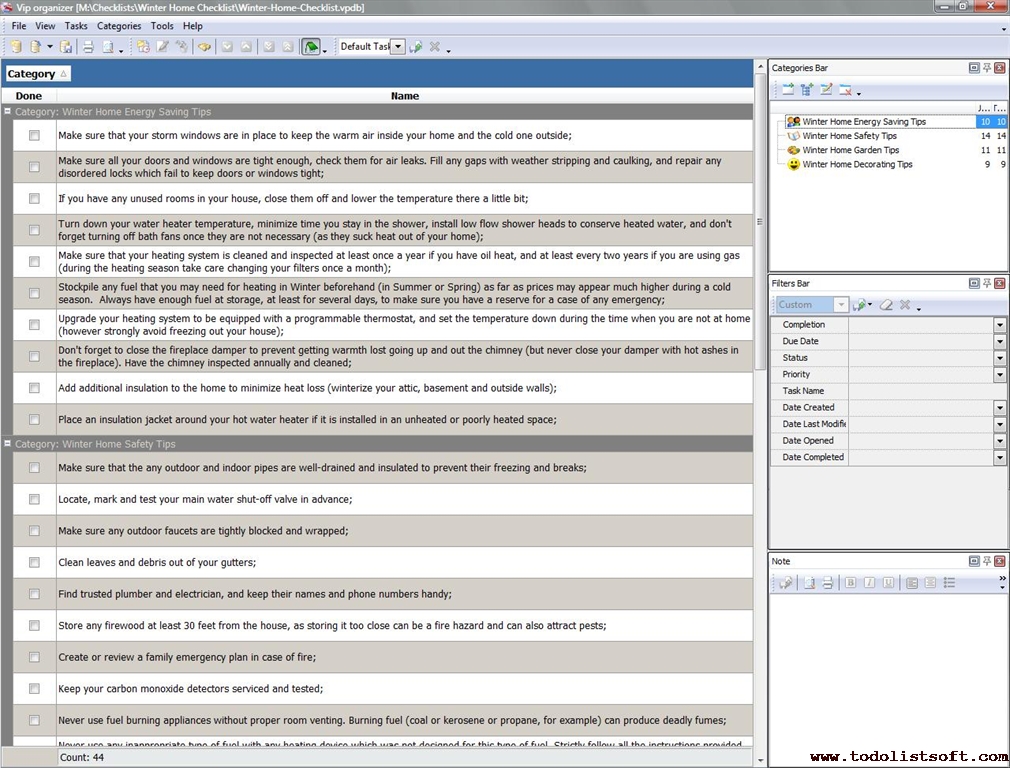The height and width of the screenshot is (768, 1010).
Task: Click the task list vertical scrollbar
Action: coord(760,400)
